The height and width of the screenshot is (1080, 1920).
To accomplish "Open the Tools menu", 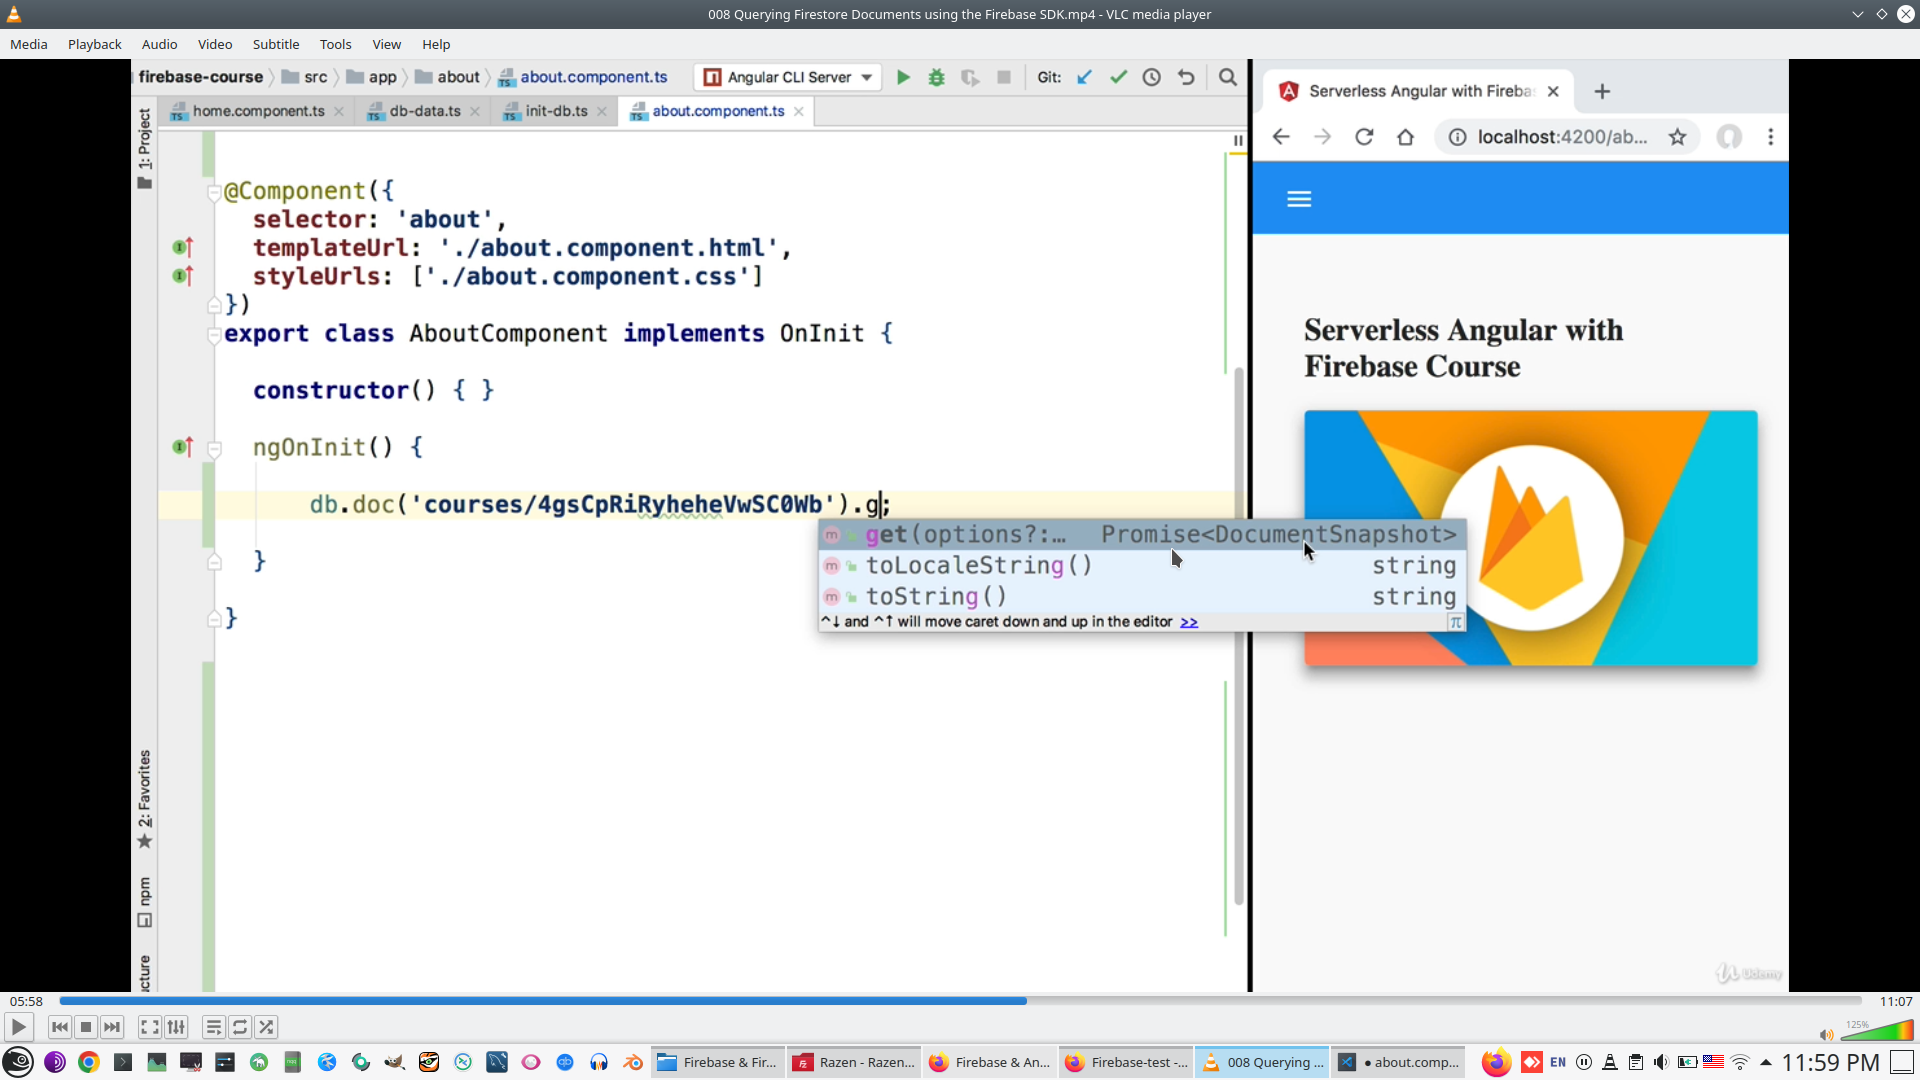I will 335,44.
